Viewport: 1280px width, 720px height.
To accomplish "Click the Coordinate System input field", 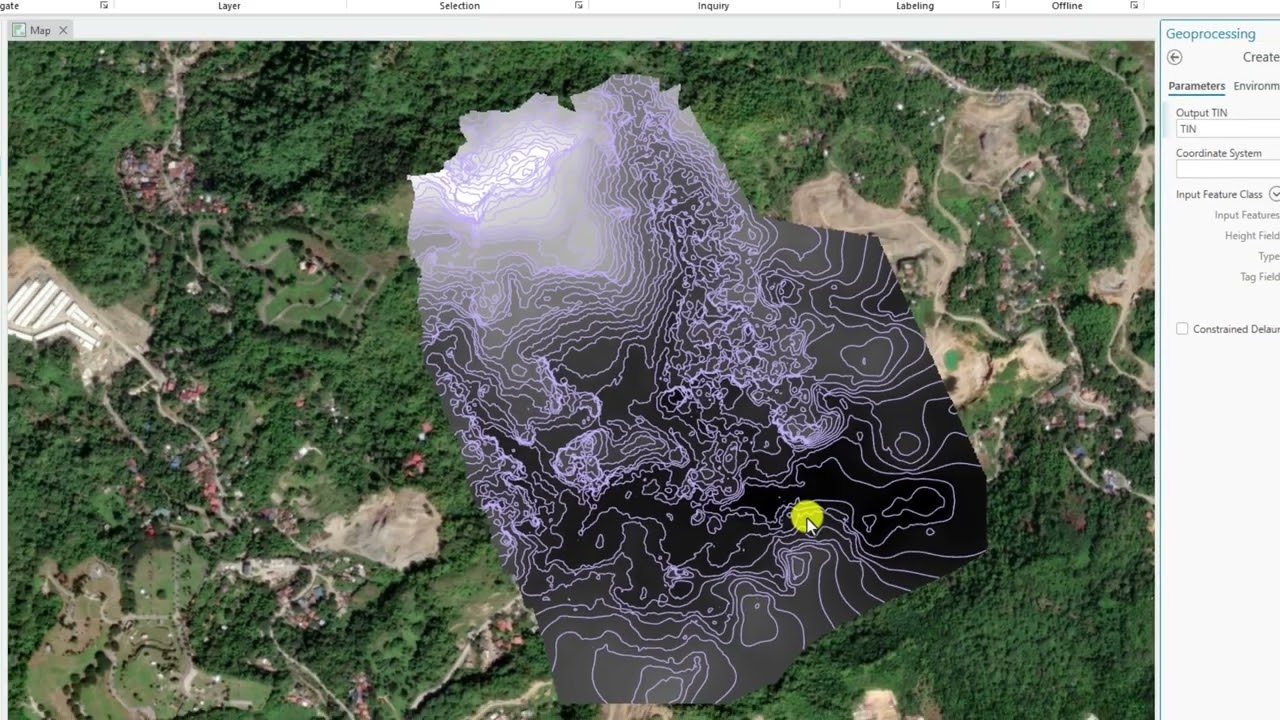I will click(1228, 170).
